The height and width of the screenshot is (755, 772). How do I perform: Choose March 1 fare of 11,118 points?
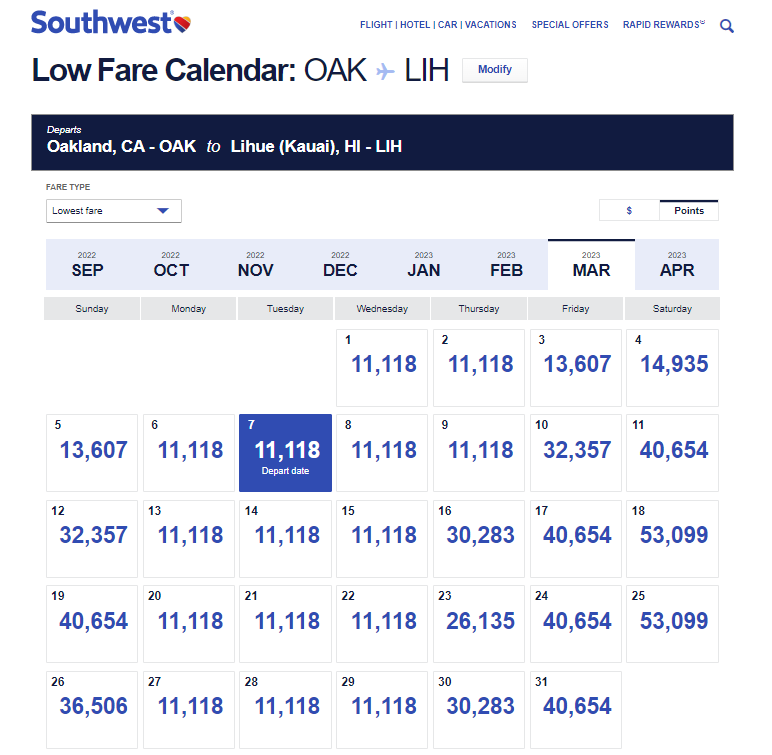click(382, 368)
